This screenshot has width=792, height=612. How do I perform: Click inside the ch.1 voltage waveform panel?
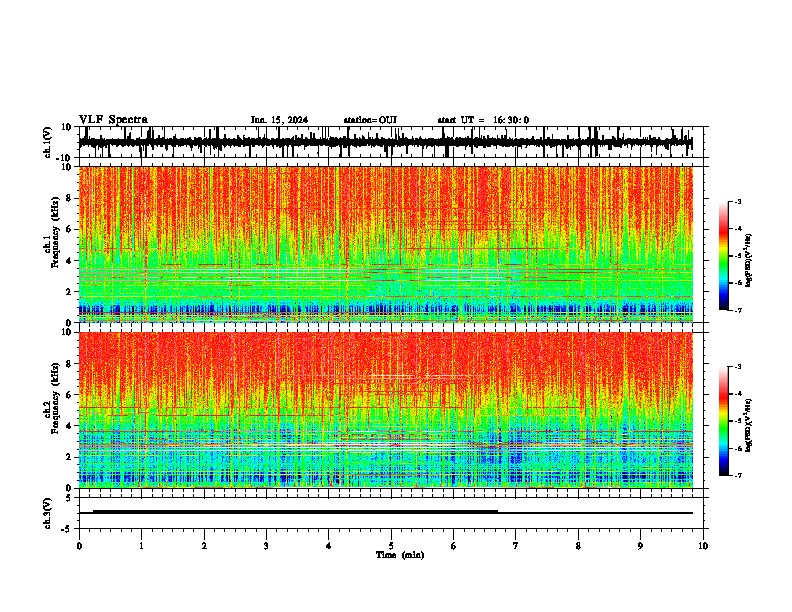click(390, 142)
